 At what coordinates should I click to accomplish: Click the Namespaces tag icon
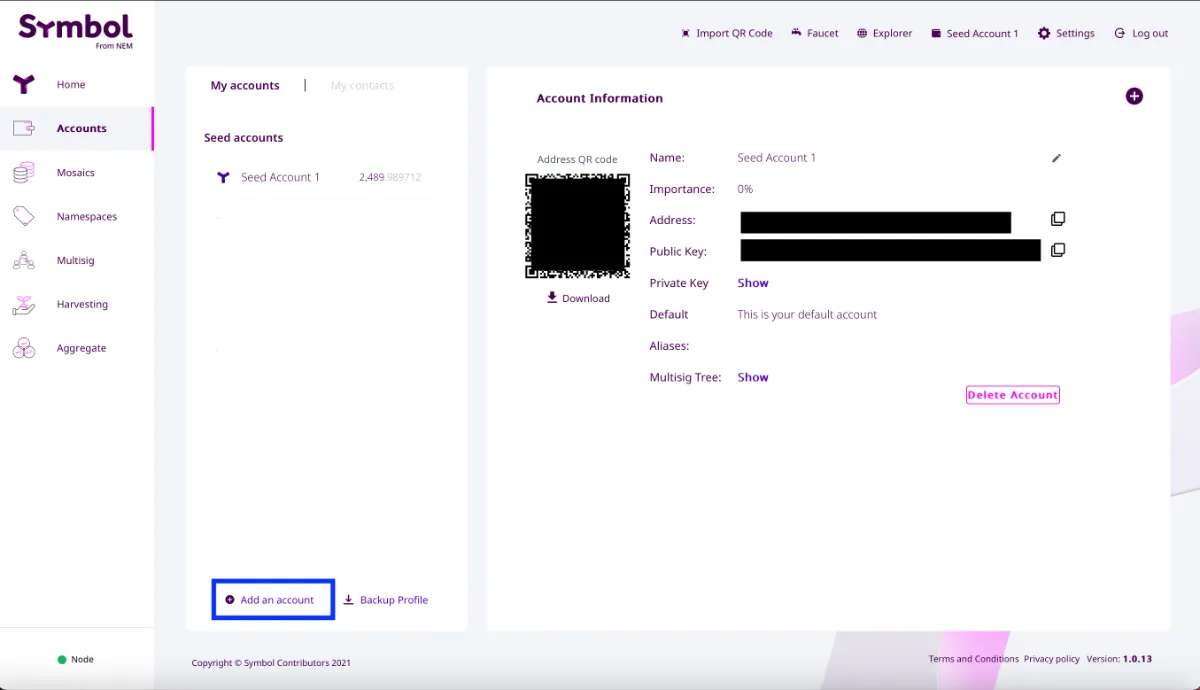click(x=23, y=216)
